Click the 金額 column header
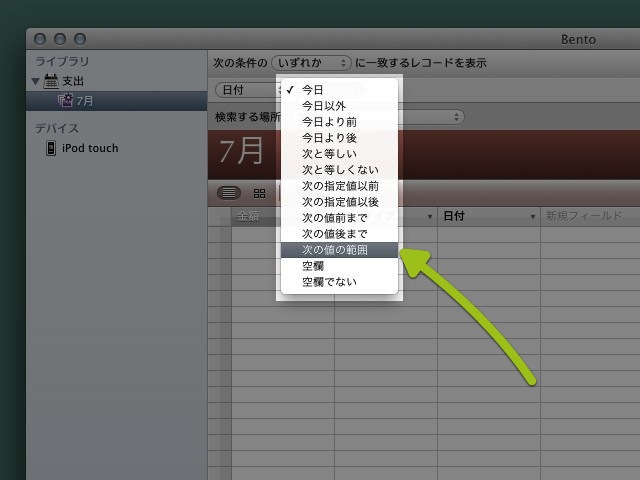The height and width of the screenshot is (480, 640). [256, 216]
